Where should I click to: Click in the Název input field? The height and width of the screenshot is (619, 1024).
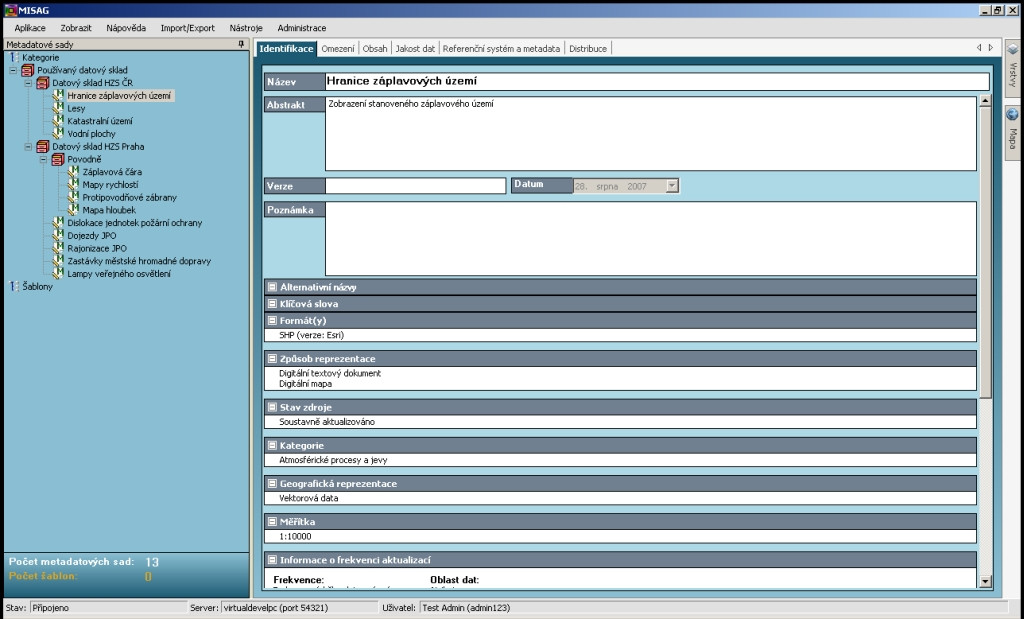pyautogui.click(x=657, y=81)
